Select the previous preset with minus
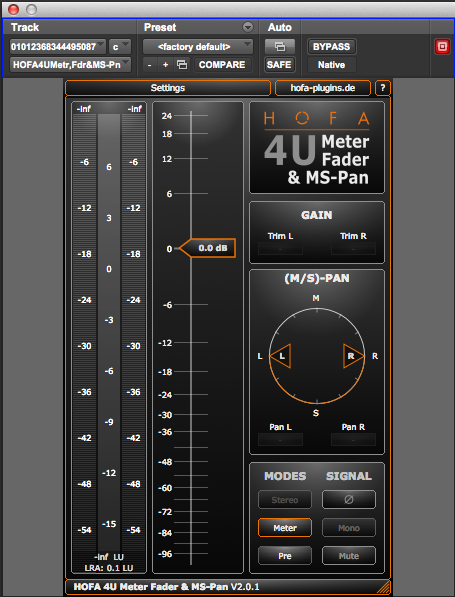This screenshot has width=455, height=597. click(150, 65)
